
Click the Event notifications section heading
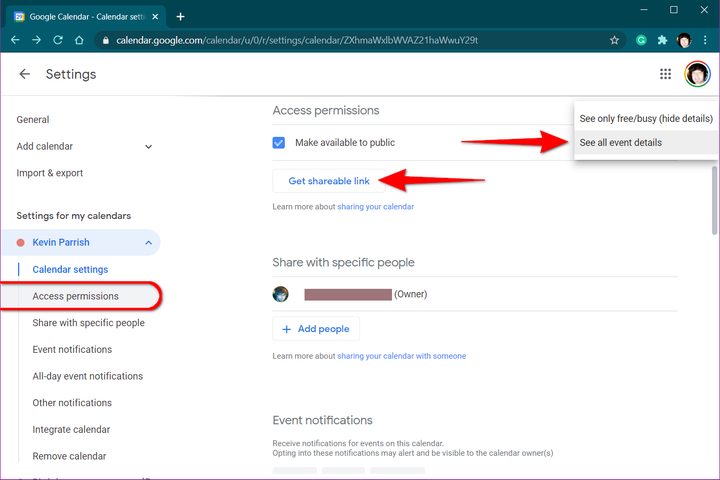[x=322, y=420]
